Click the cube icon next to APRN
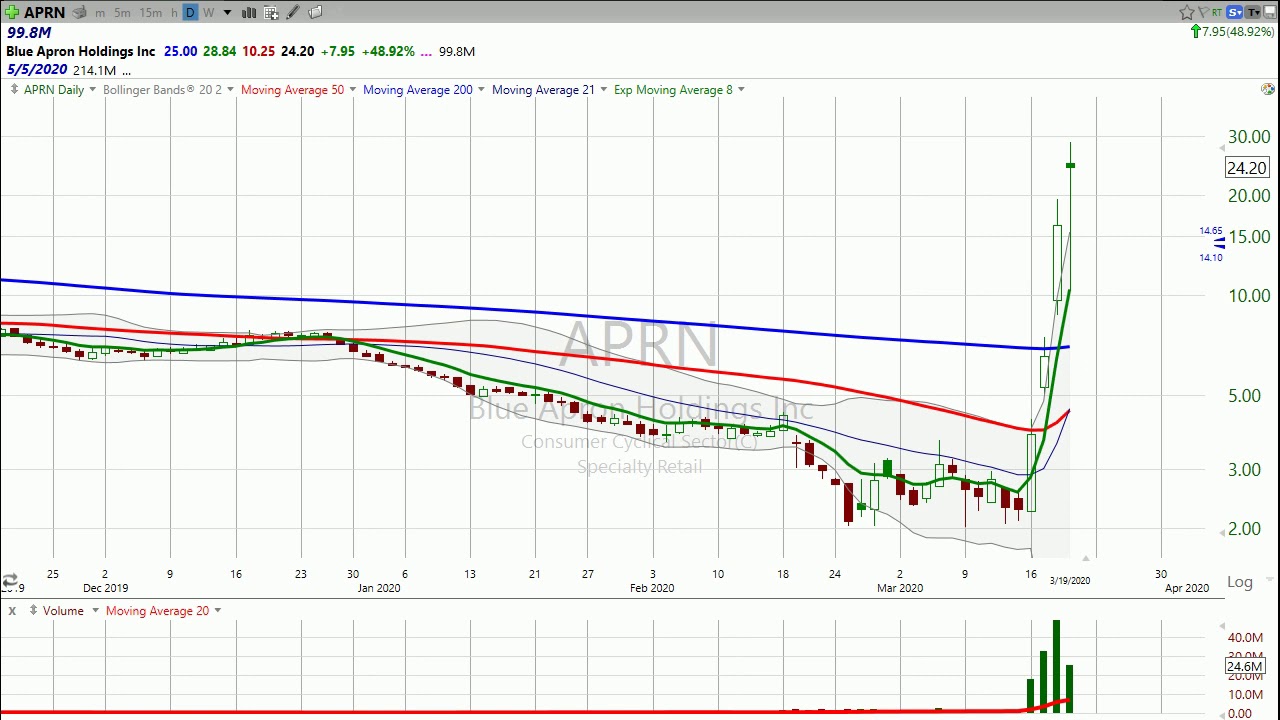 (79, 13)
